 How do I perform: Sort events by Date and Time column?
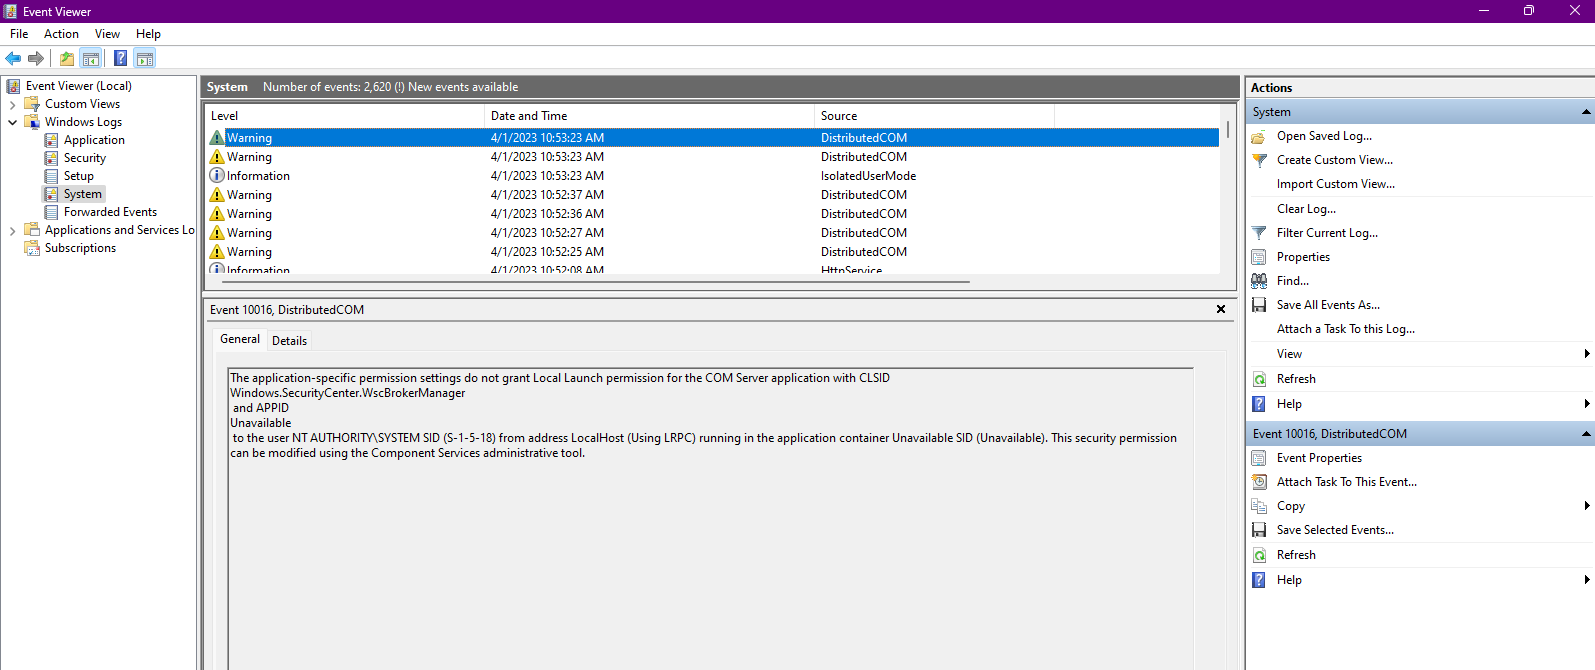click(x=649, y=116)
